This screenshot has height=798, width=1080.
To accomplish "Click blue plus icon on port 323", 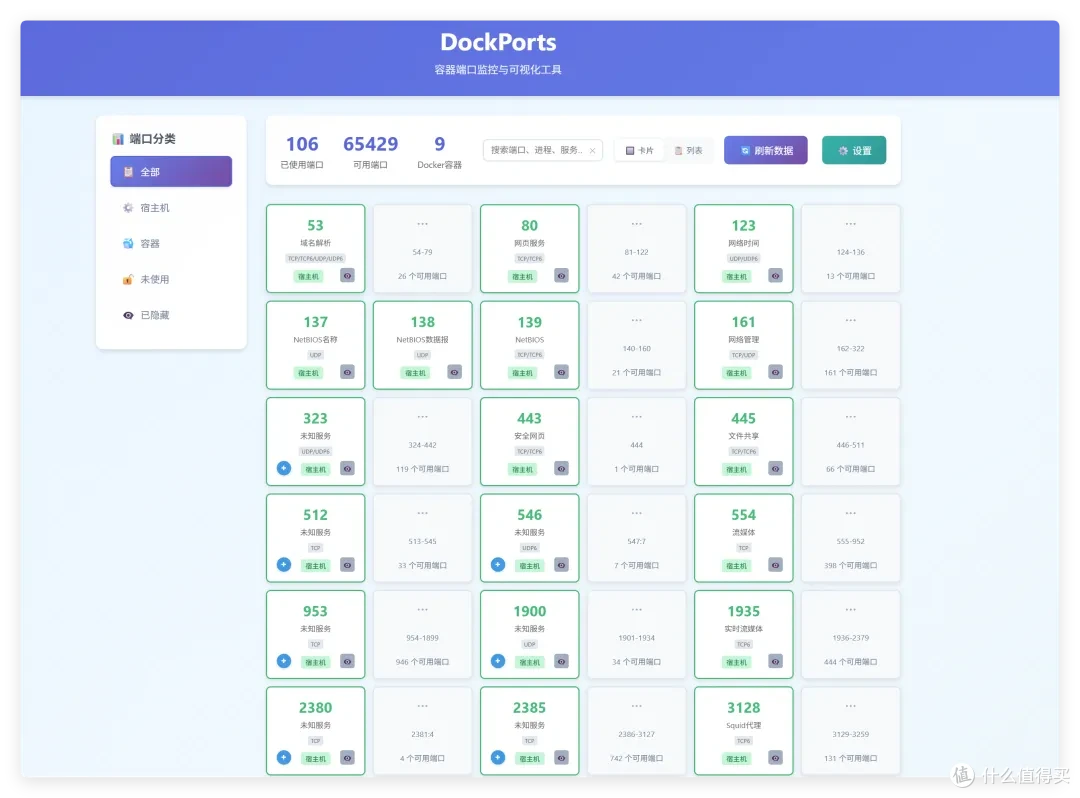I will [284, 468].
